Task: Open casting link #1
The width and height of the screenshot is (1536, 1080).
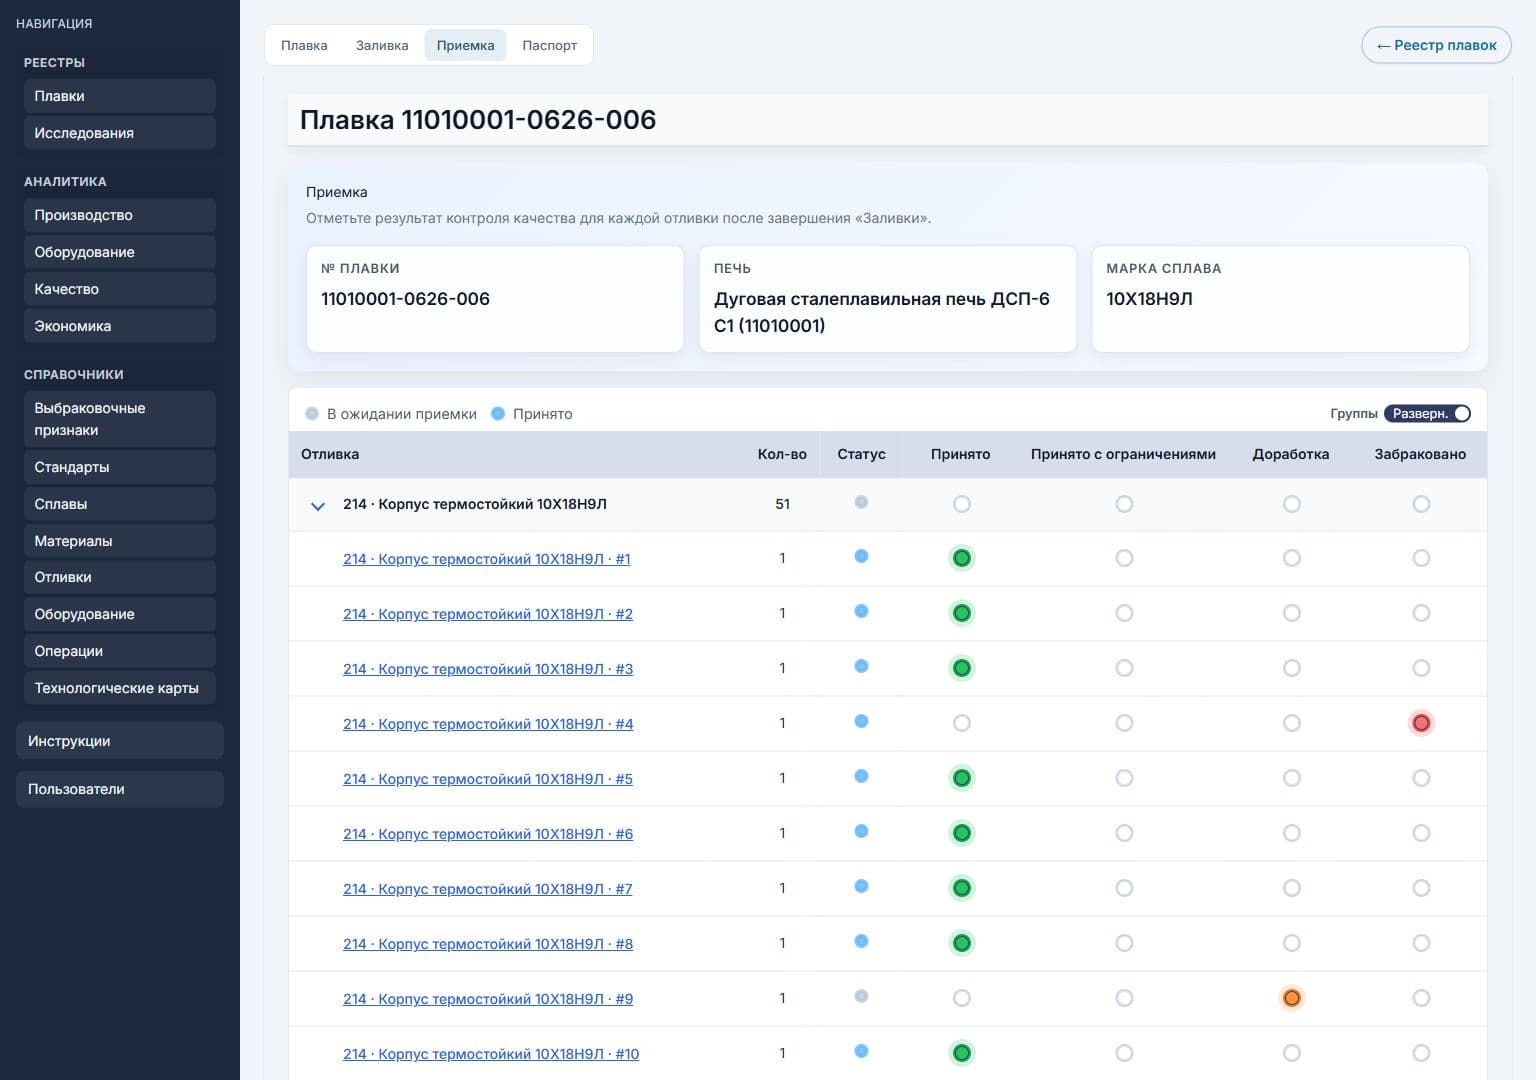Action: (x=487, y=559)
